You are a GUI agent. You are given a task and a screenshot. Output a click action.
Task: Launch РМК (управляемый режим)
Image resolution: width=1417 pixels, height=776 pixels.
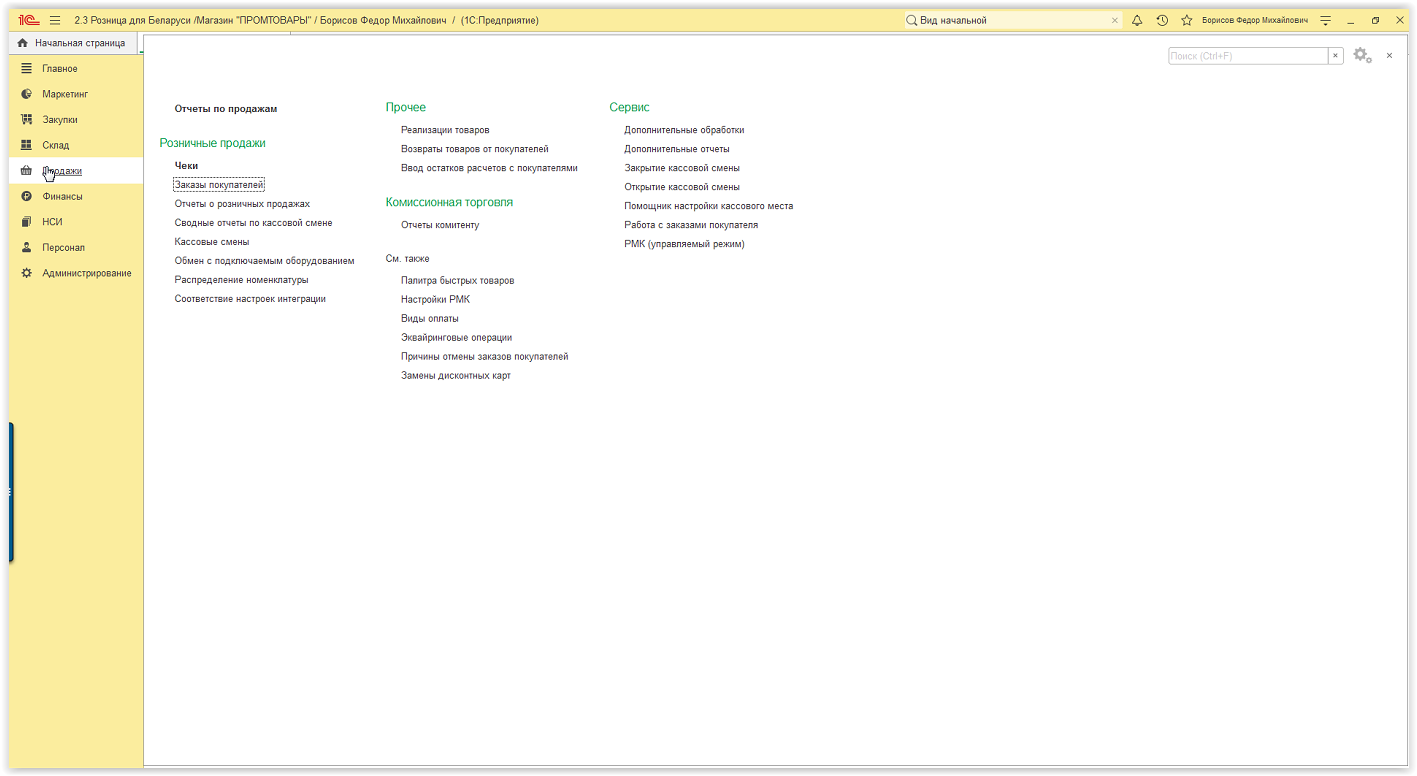[x=684, y=244]
